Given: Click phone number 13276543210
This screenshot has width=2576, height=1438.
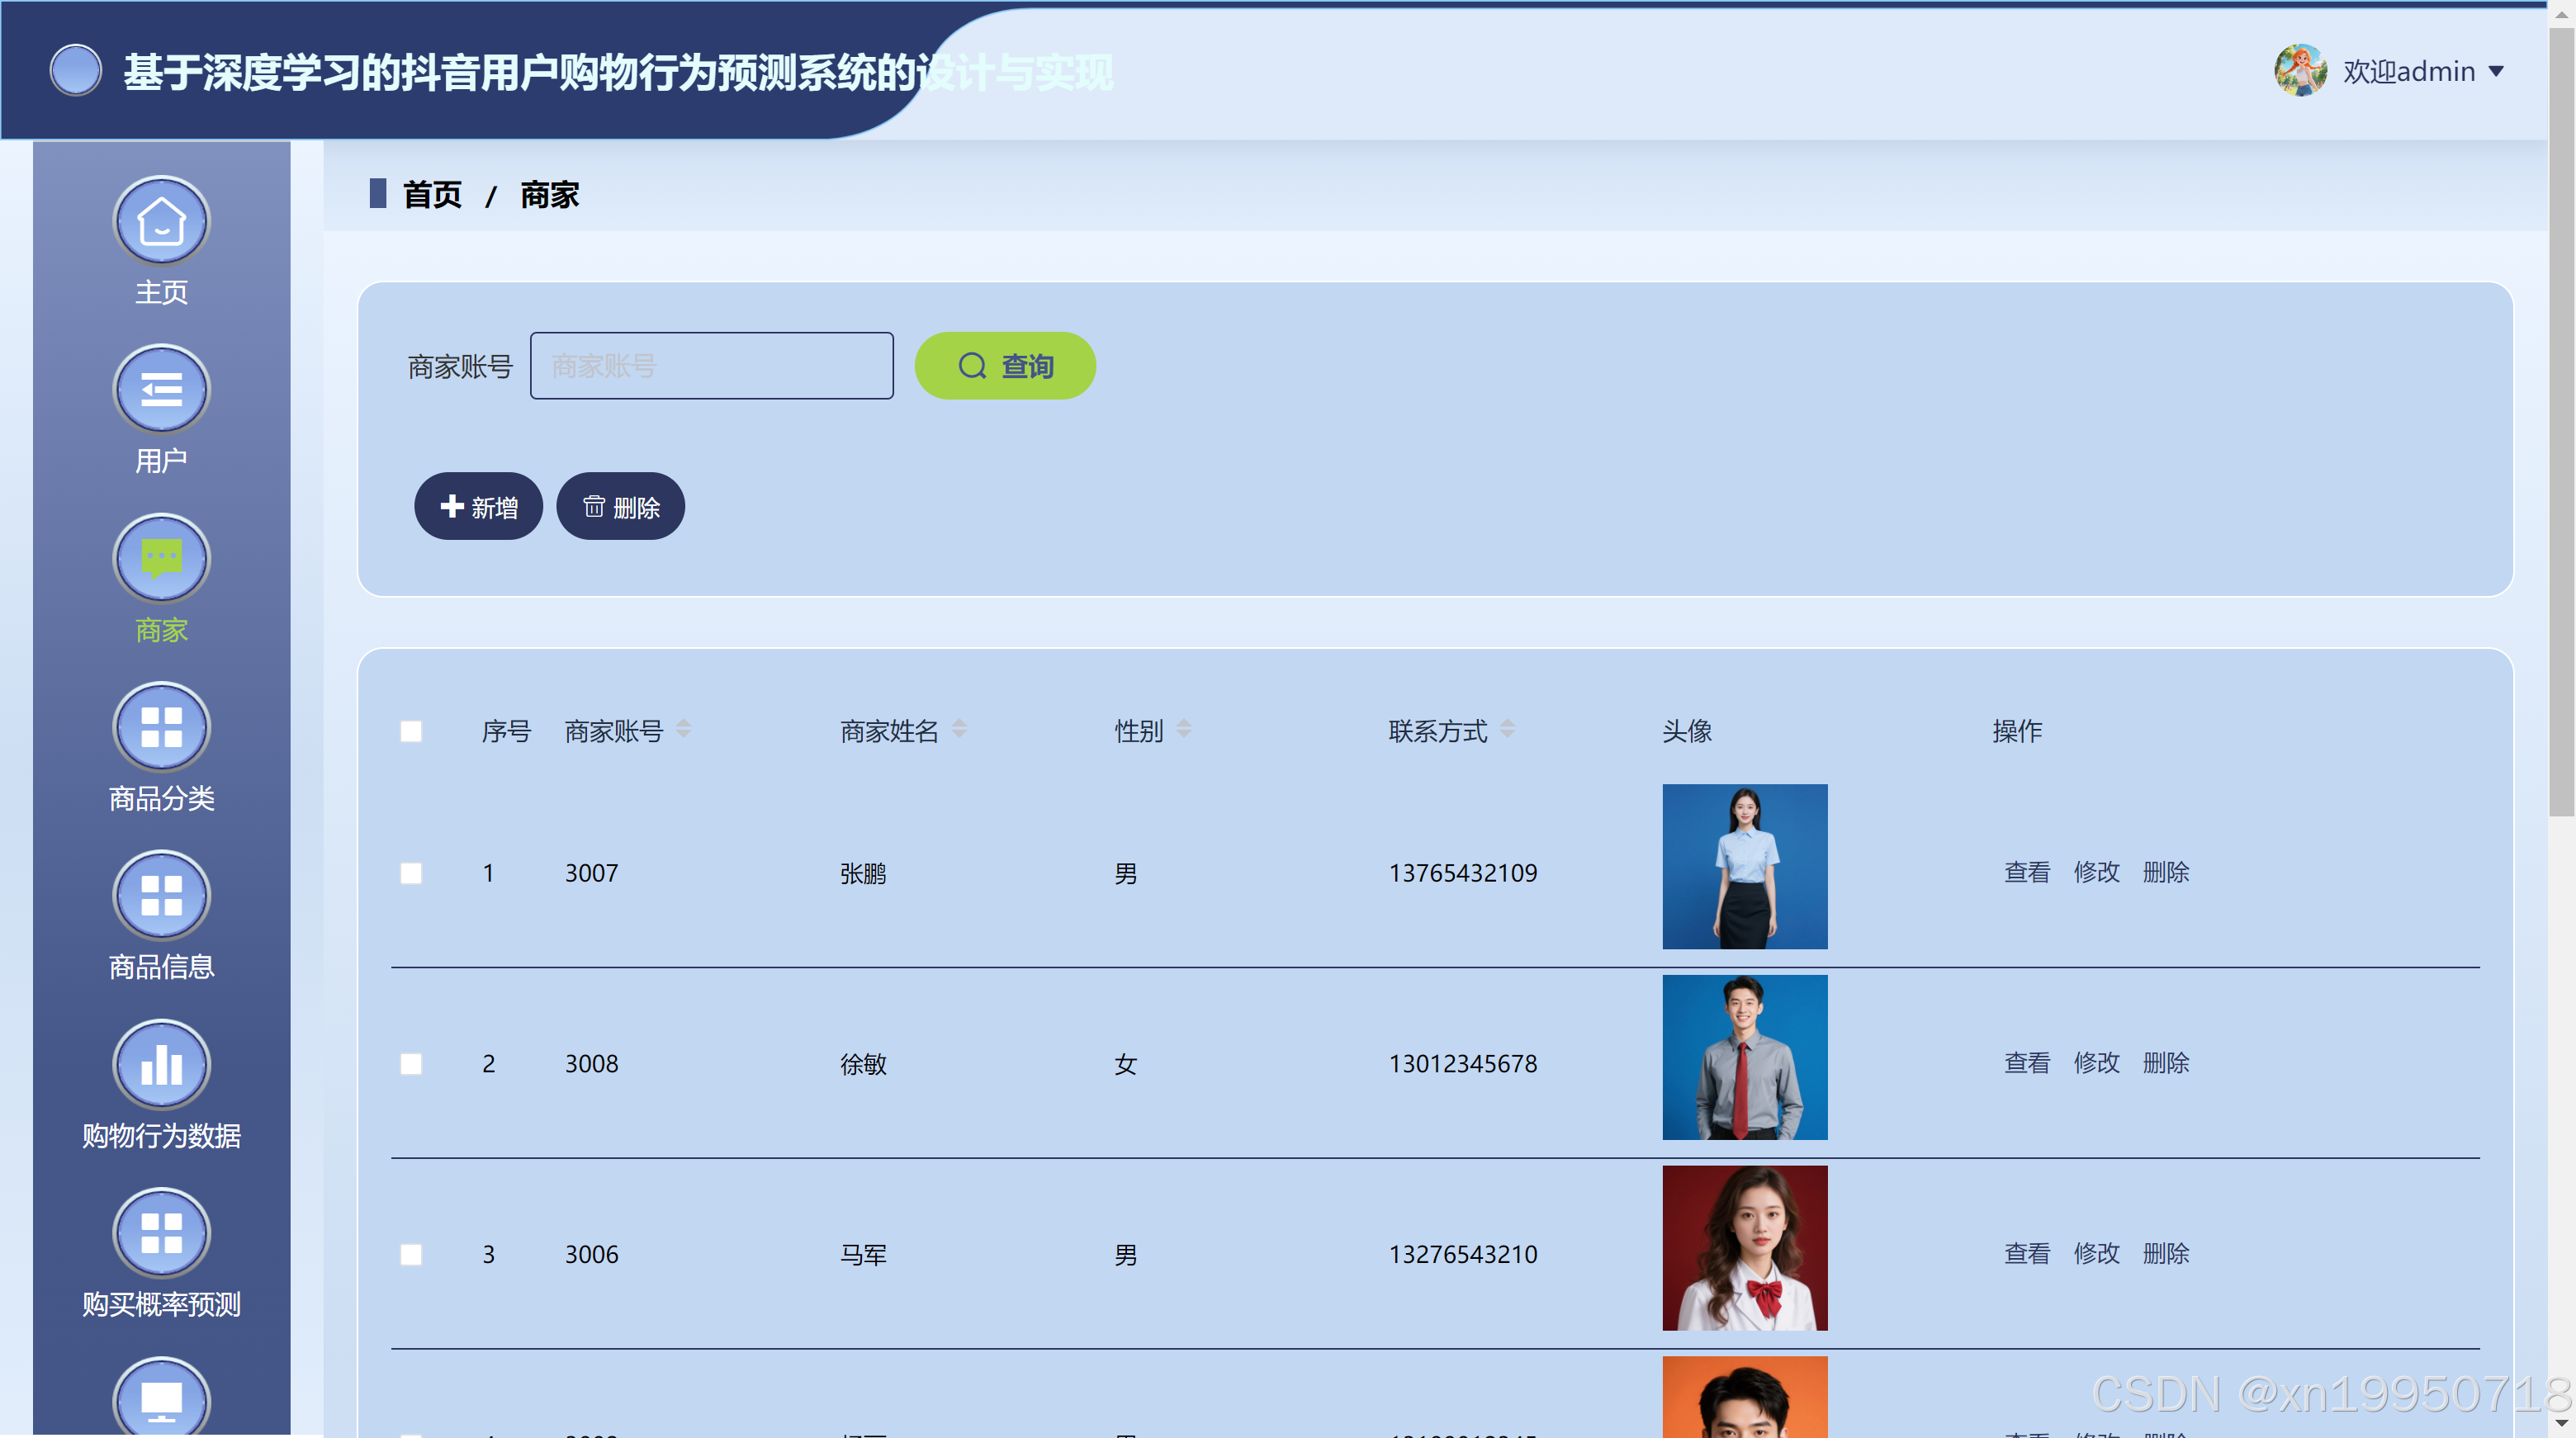Looking at the screenshot, I should coord(1463,1255).
